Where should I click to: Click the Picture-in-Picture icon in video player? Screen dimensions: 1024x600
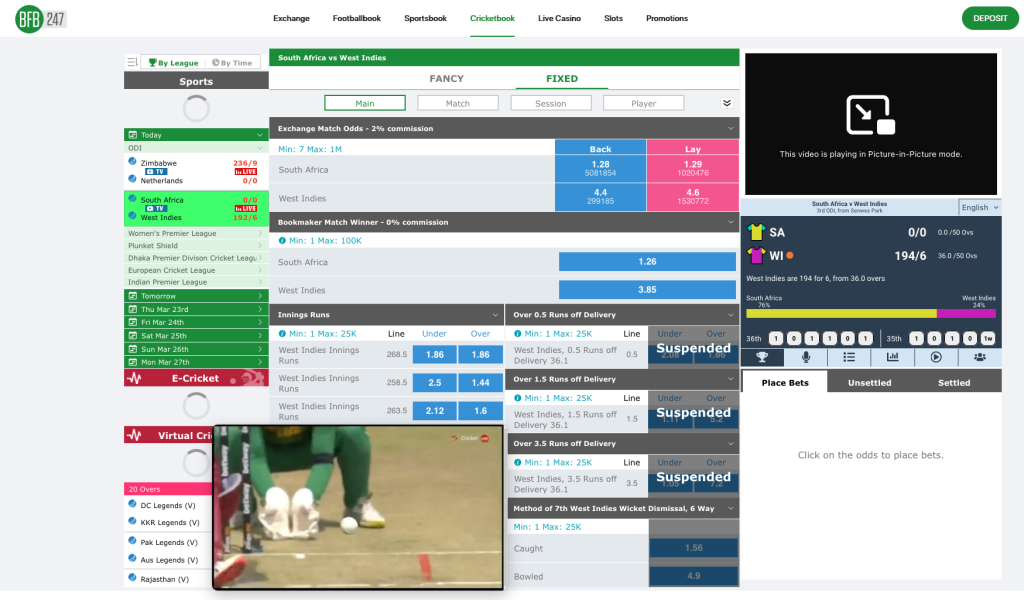tap(871, 115)
